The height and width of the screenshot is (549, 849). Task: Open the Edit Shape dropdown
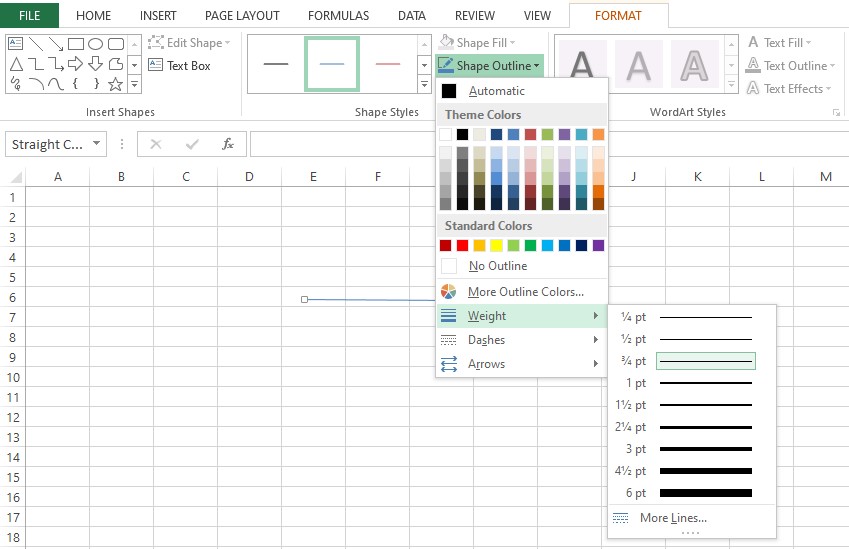tap(189, 43)
